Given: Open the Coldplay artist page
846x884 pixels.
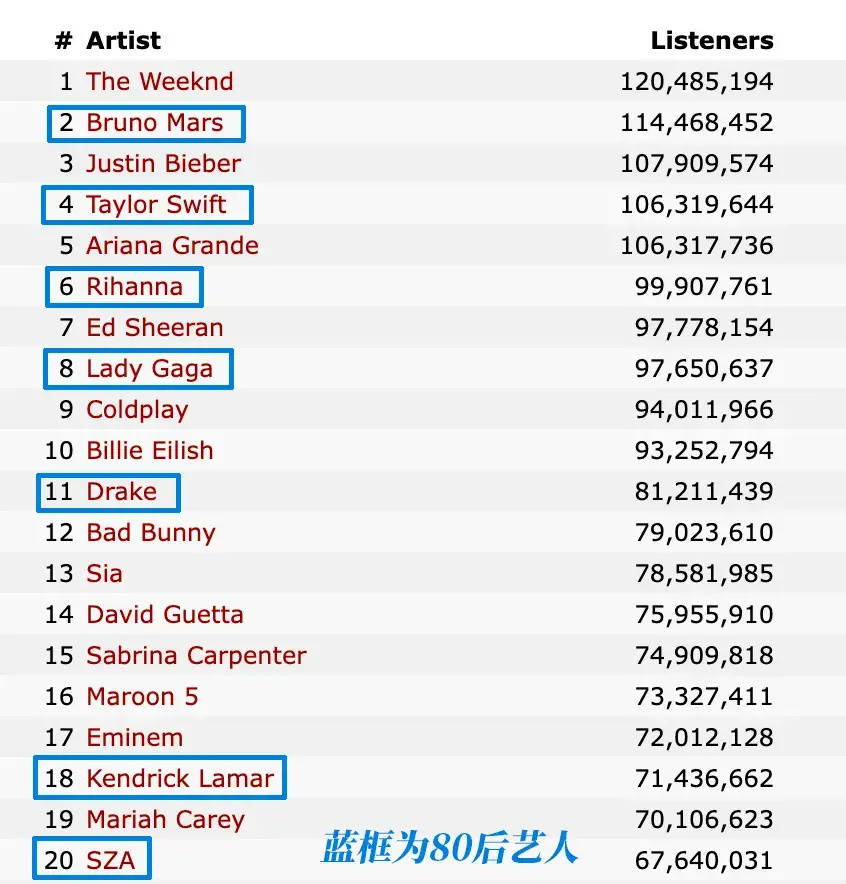Looking at the screenshot, I should pyautogui.click(x=137, y=410).
